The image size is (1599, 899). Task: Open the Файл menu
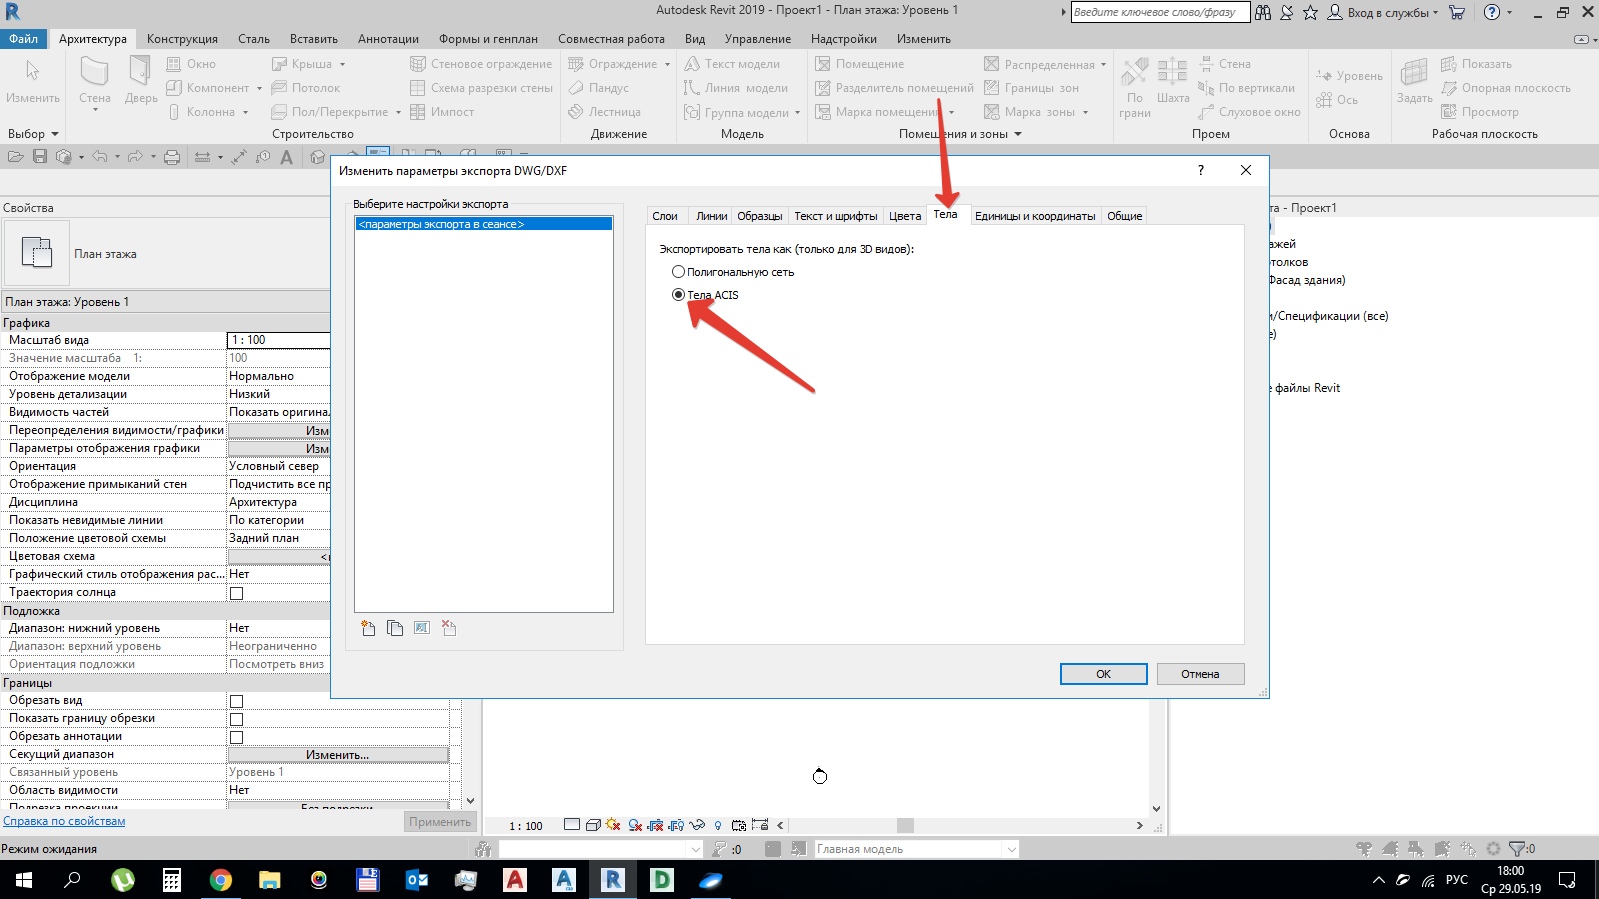pos(24,39)
